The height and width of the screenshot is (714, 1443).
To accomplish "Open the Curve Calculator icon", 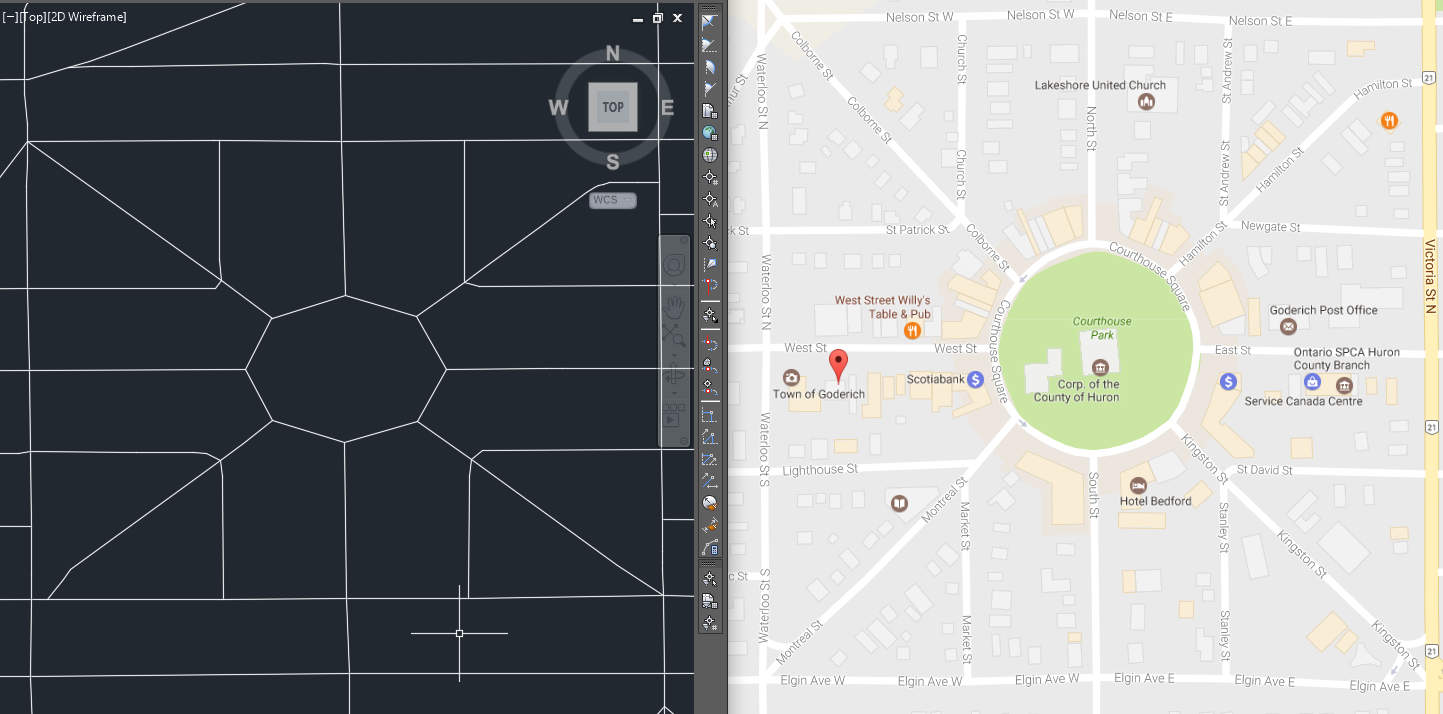I will 710,547.
